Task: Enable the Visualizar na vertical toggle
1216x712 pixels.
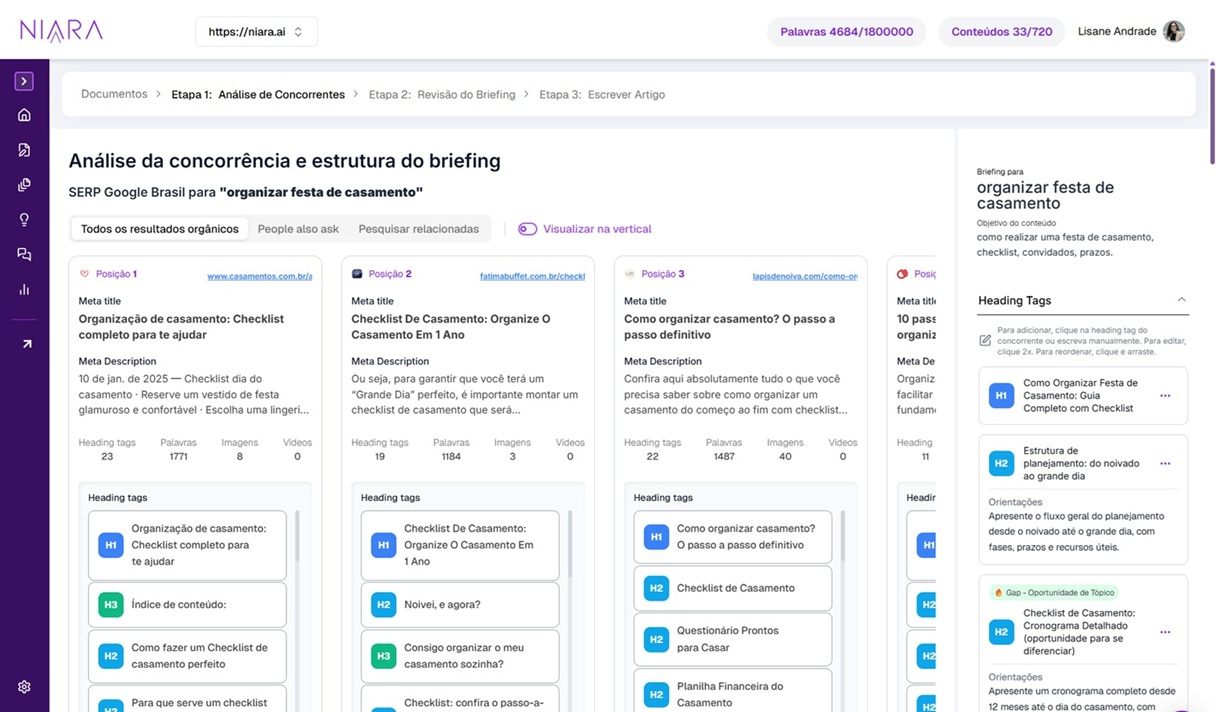Action: 527,228
